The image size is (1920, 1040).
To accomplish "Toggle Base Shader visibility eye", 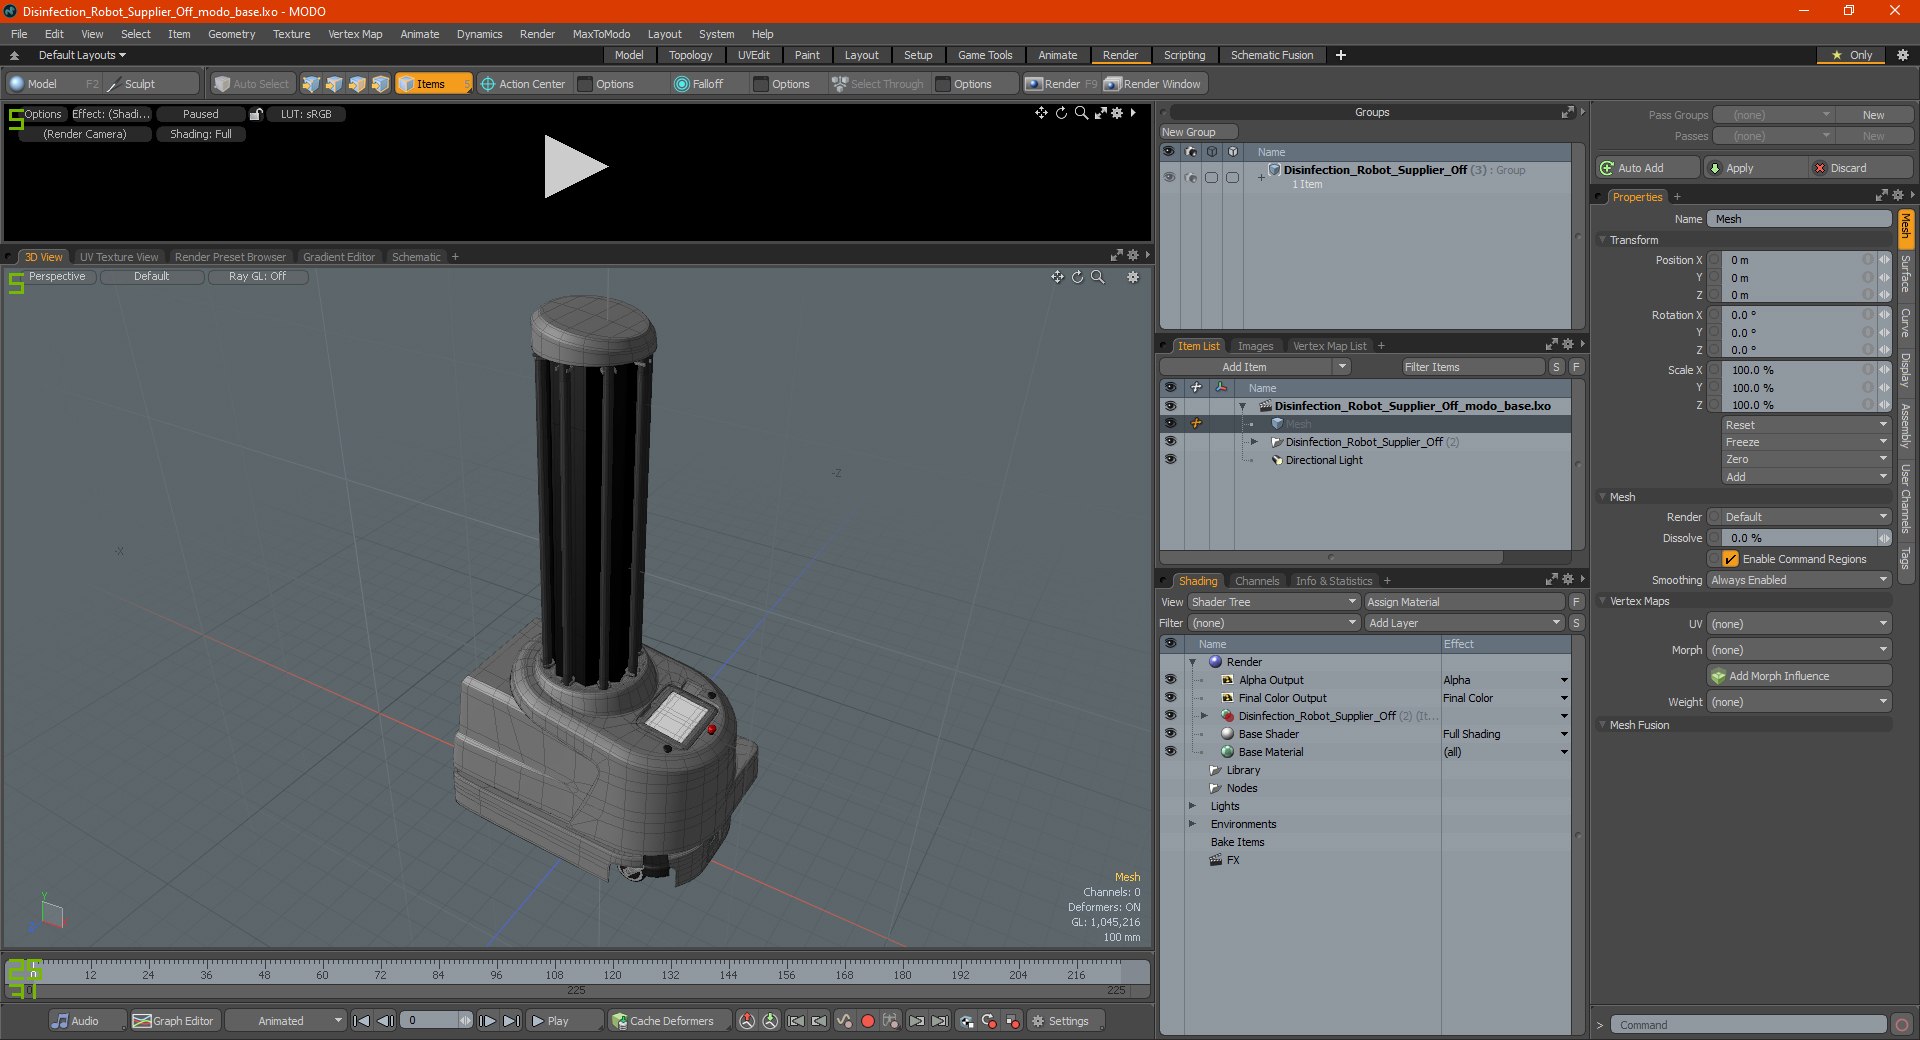I will coord(1170,733).
